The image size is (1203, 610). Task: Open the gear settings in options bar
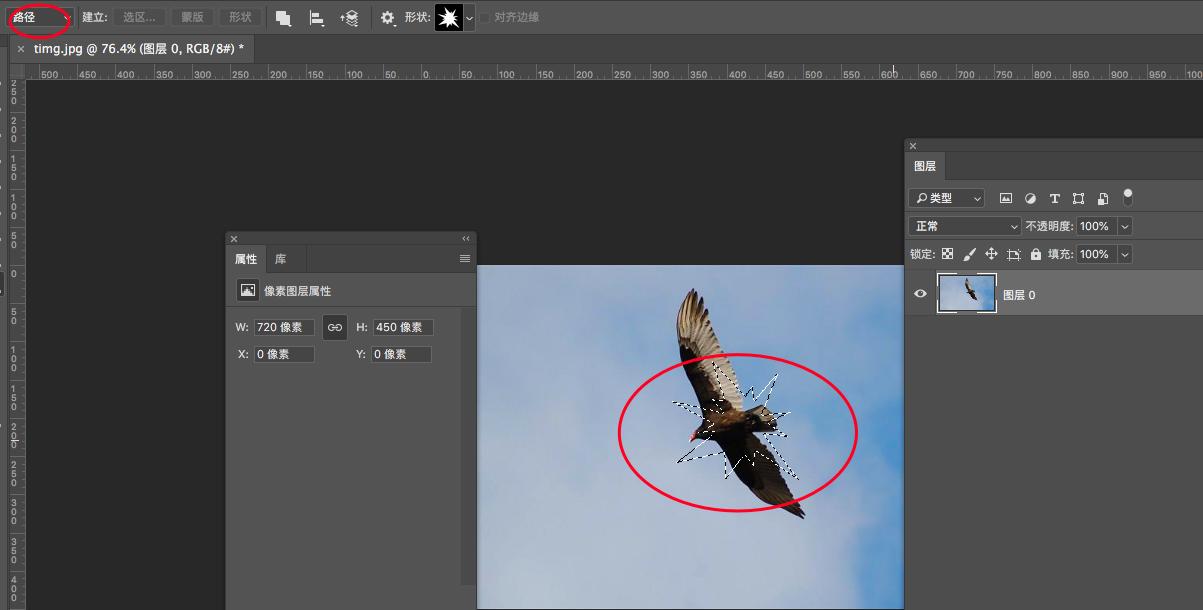coord(388,18)
